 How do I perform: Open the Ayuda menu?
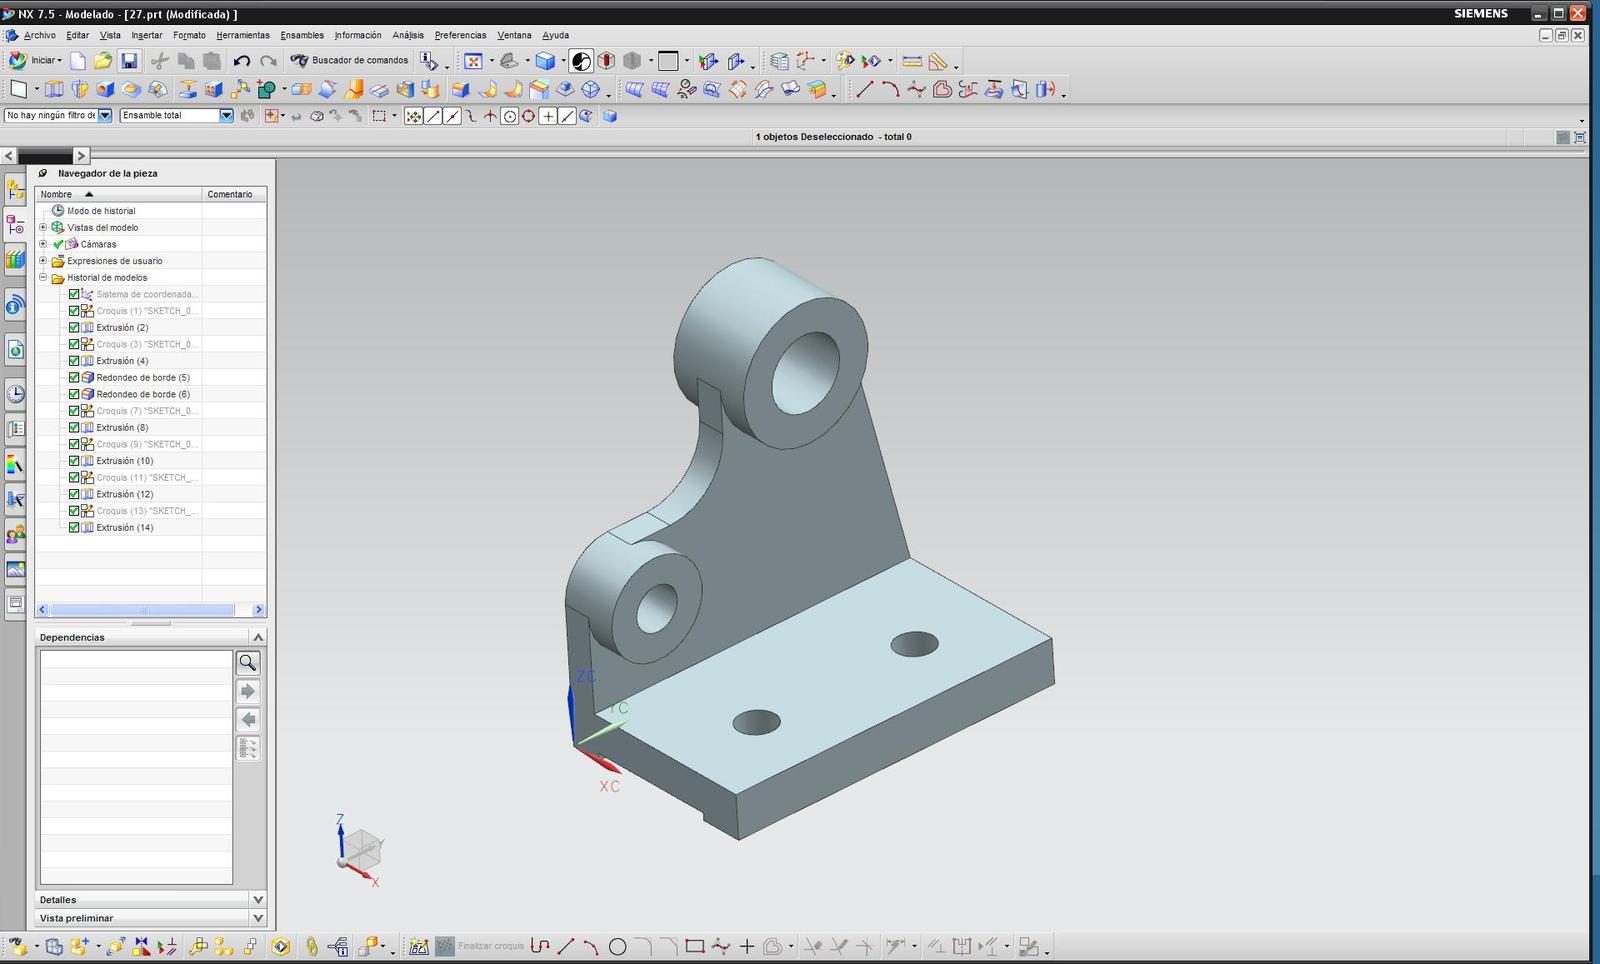pyautogui.click(x=555, y=35)
